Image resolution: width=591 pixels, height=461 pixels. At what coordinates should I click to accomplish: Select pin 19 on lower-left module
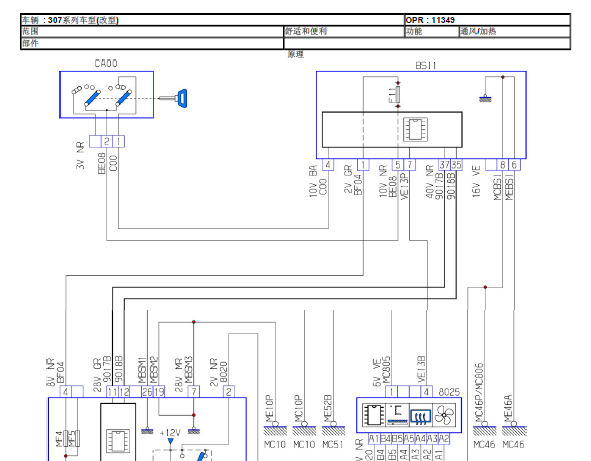[159, 392]
